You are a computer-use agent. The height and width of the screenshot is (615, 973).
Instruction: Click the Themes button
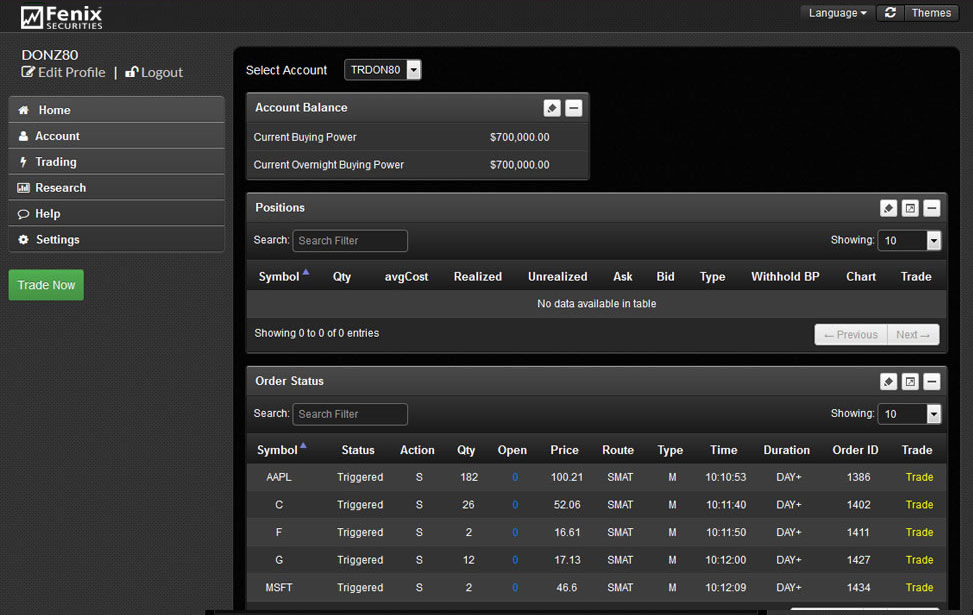931,13
